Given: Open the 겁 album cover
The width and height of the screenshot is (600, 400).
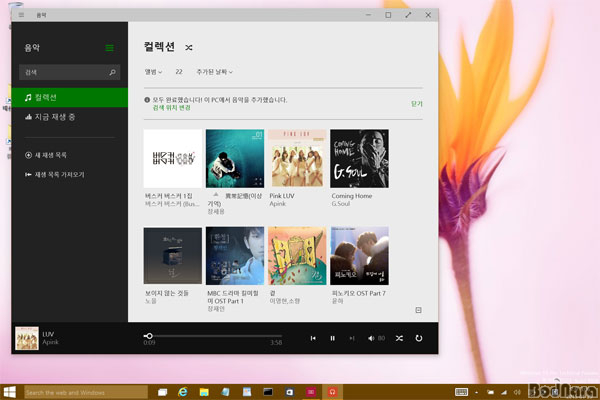Looking at the screenshot, I should coord(297,256).
